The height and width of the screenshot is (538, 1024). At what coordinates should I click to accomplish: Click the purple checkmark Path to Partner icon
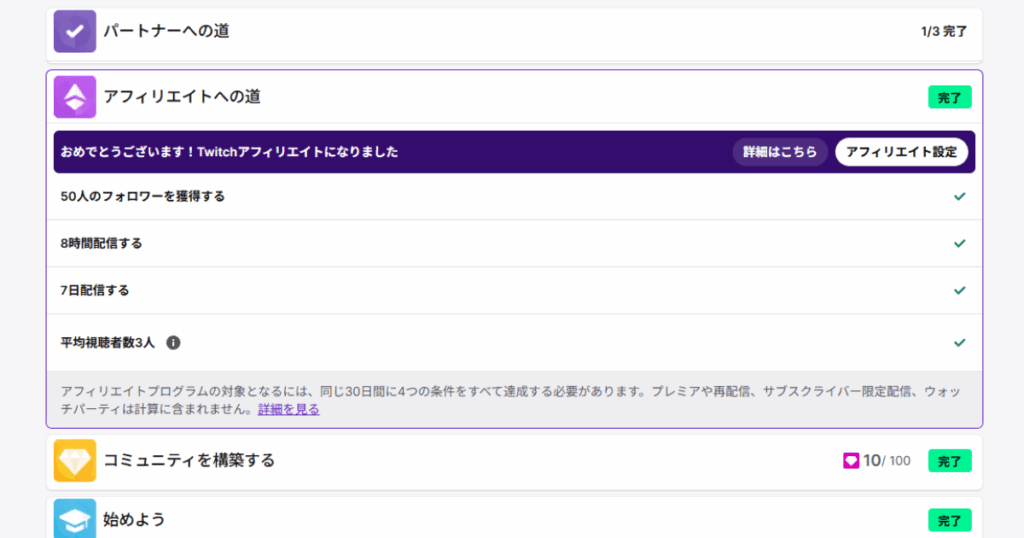[75, 31]
